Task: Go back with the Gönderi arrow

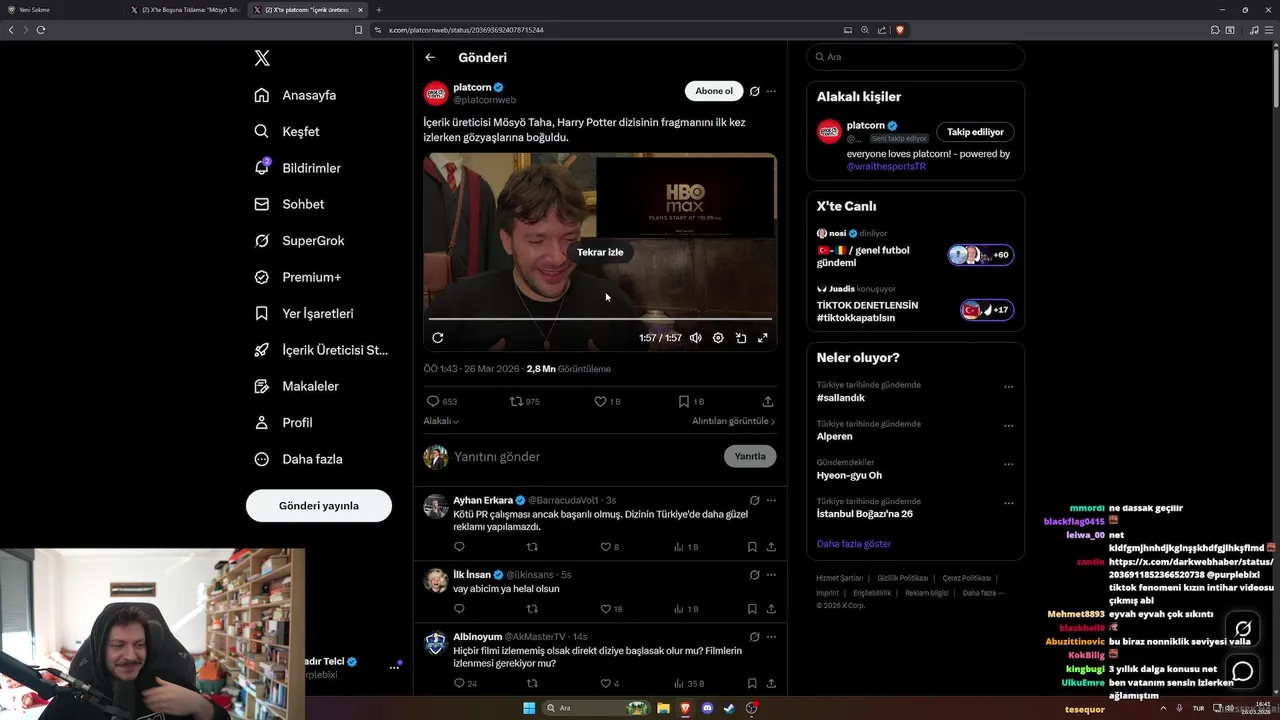Action: 430,58
